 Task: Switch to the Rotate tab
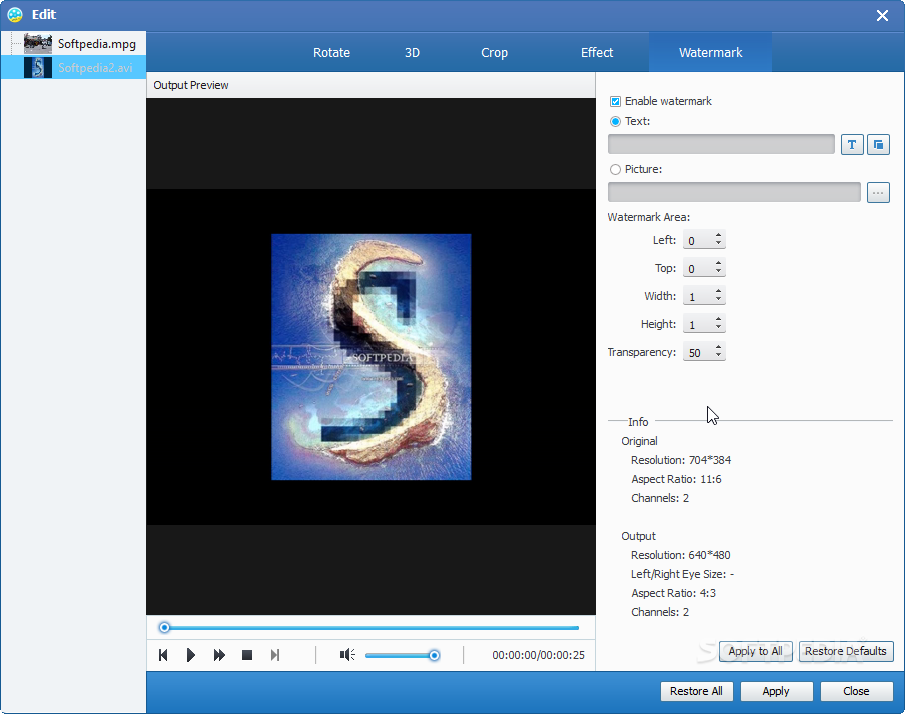(x=331, y=53)
